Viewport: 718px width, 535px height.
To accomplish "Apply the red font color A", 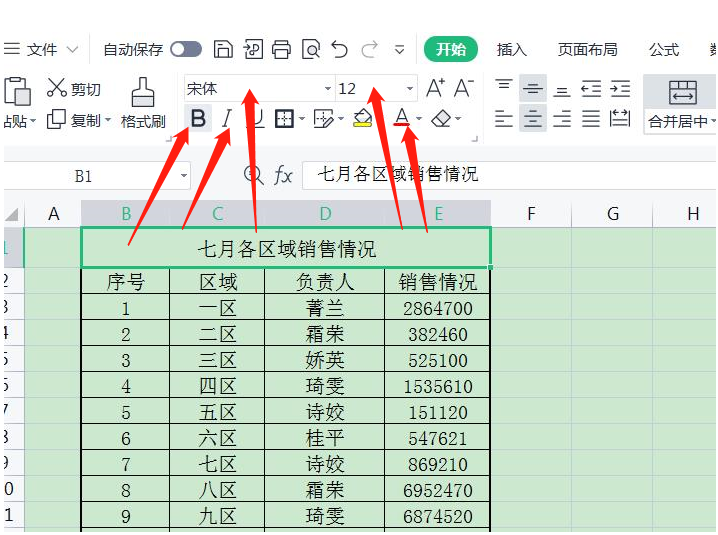I will coord(402,117).
